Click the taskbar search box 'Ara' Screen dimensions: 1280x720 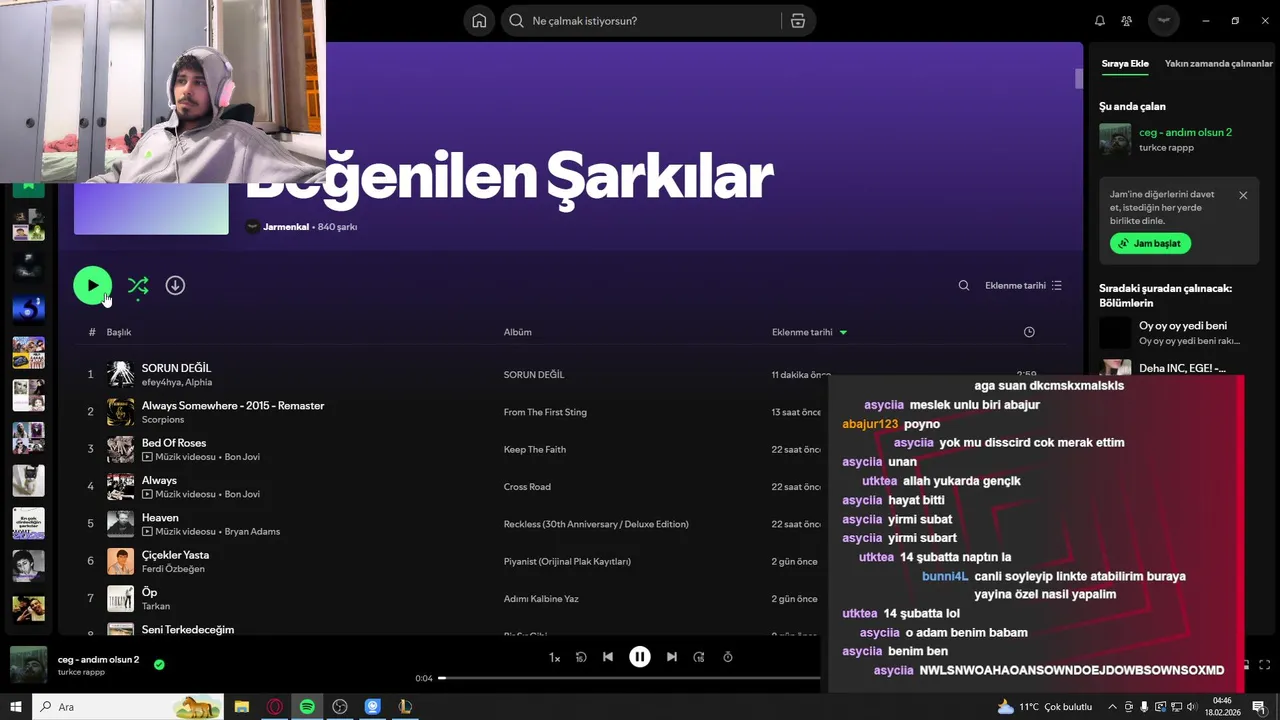click(x=128, y=707)
